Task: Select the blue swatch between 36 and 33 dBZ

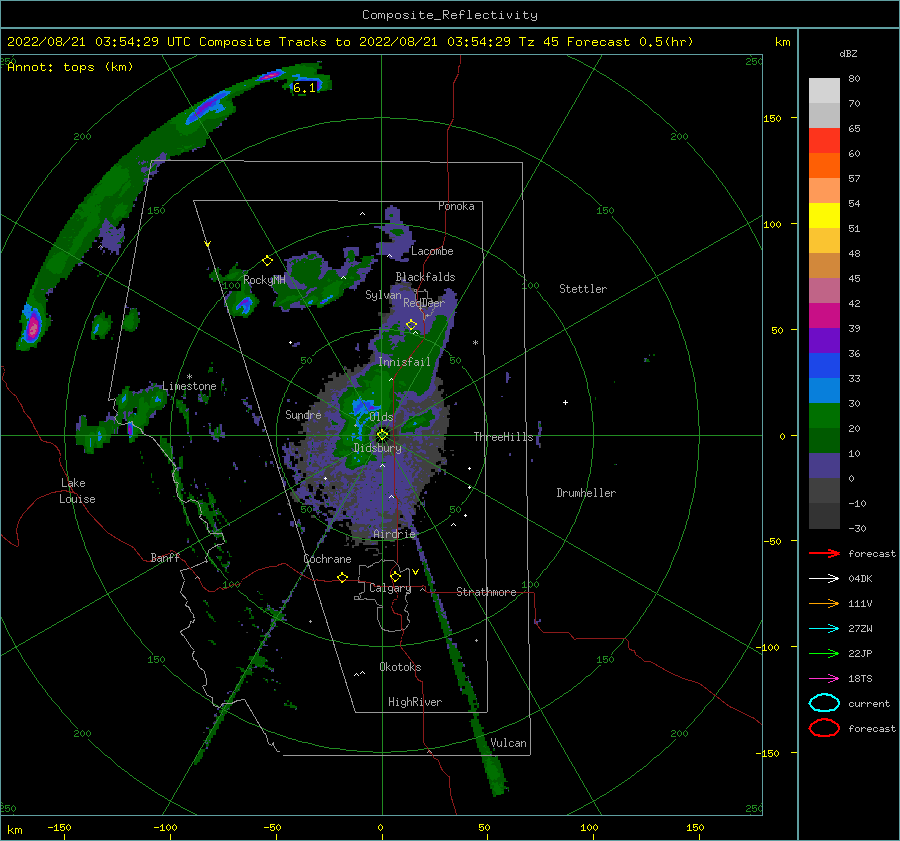Action: pos(824,366)
